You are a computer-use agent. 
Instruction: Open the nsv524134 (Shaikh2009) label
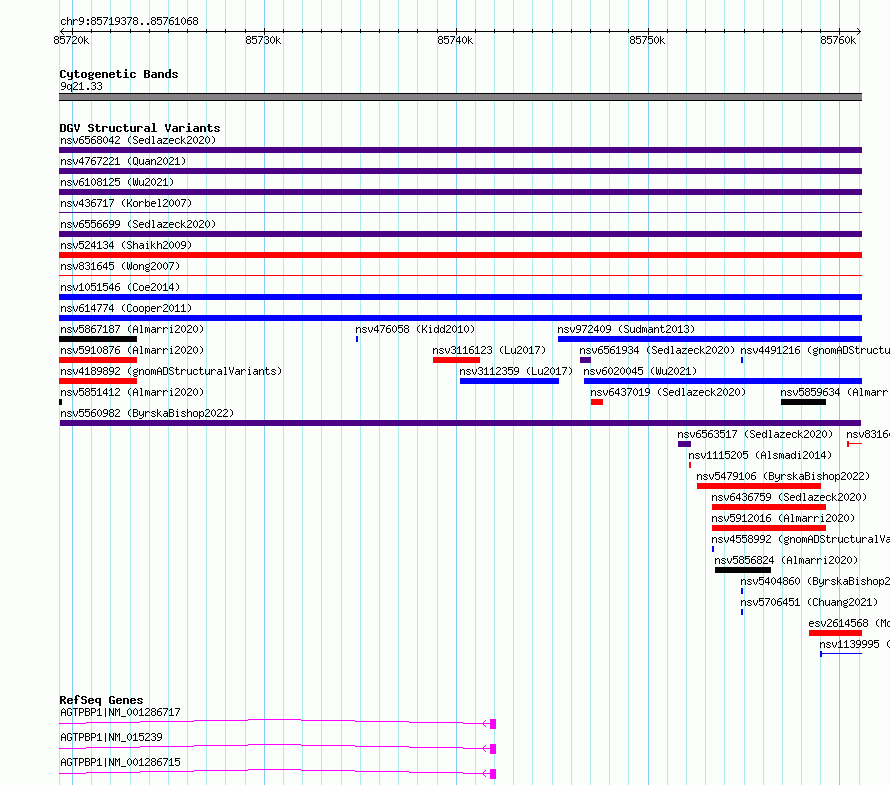coord(126,245)
